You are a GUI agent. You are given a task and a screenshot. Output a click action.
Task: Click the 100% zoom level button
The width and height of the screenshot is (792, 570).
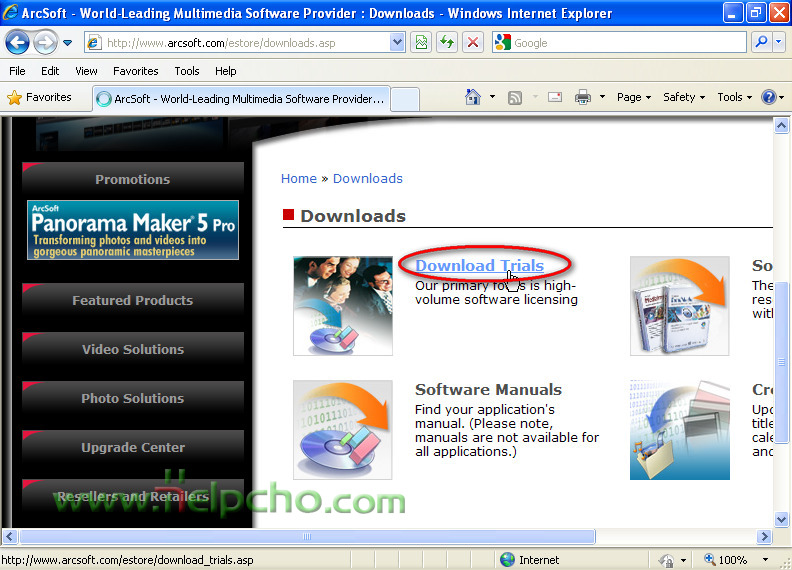click(x=726, y=560)
